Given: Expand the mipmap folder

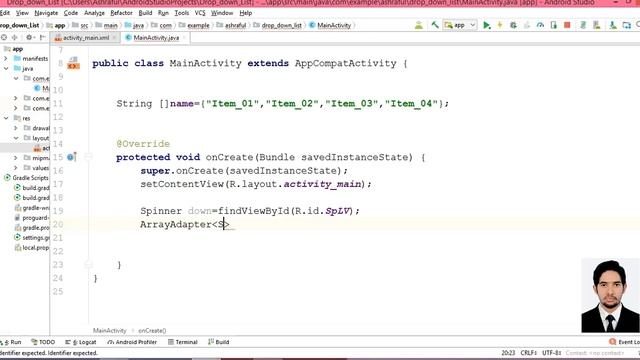Looking at the screenshot, I should tap(16, 158).
